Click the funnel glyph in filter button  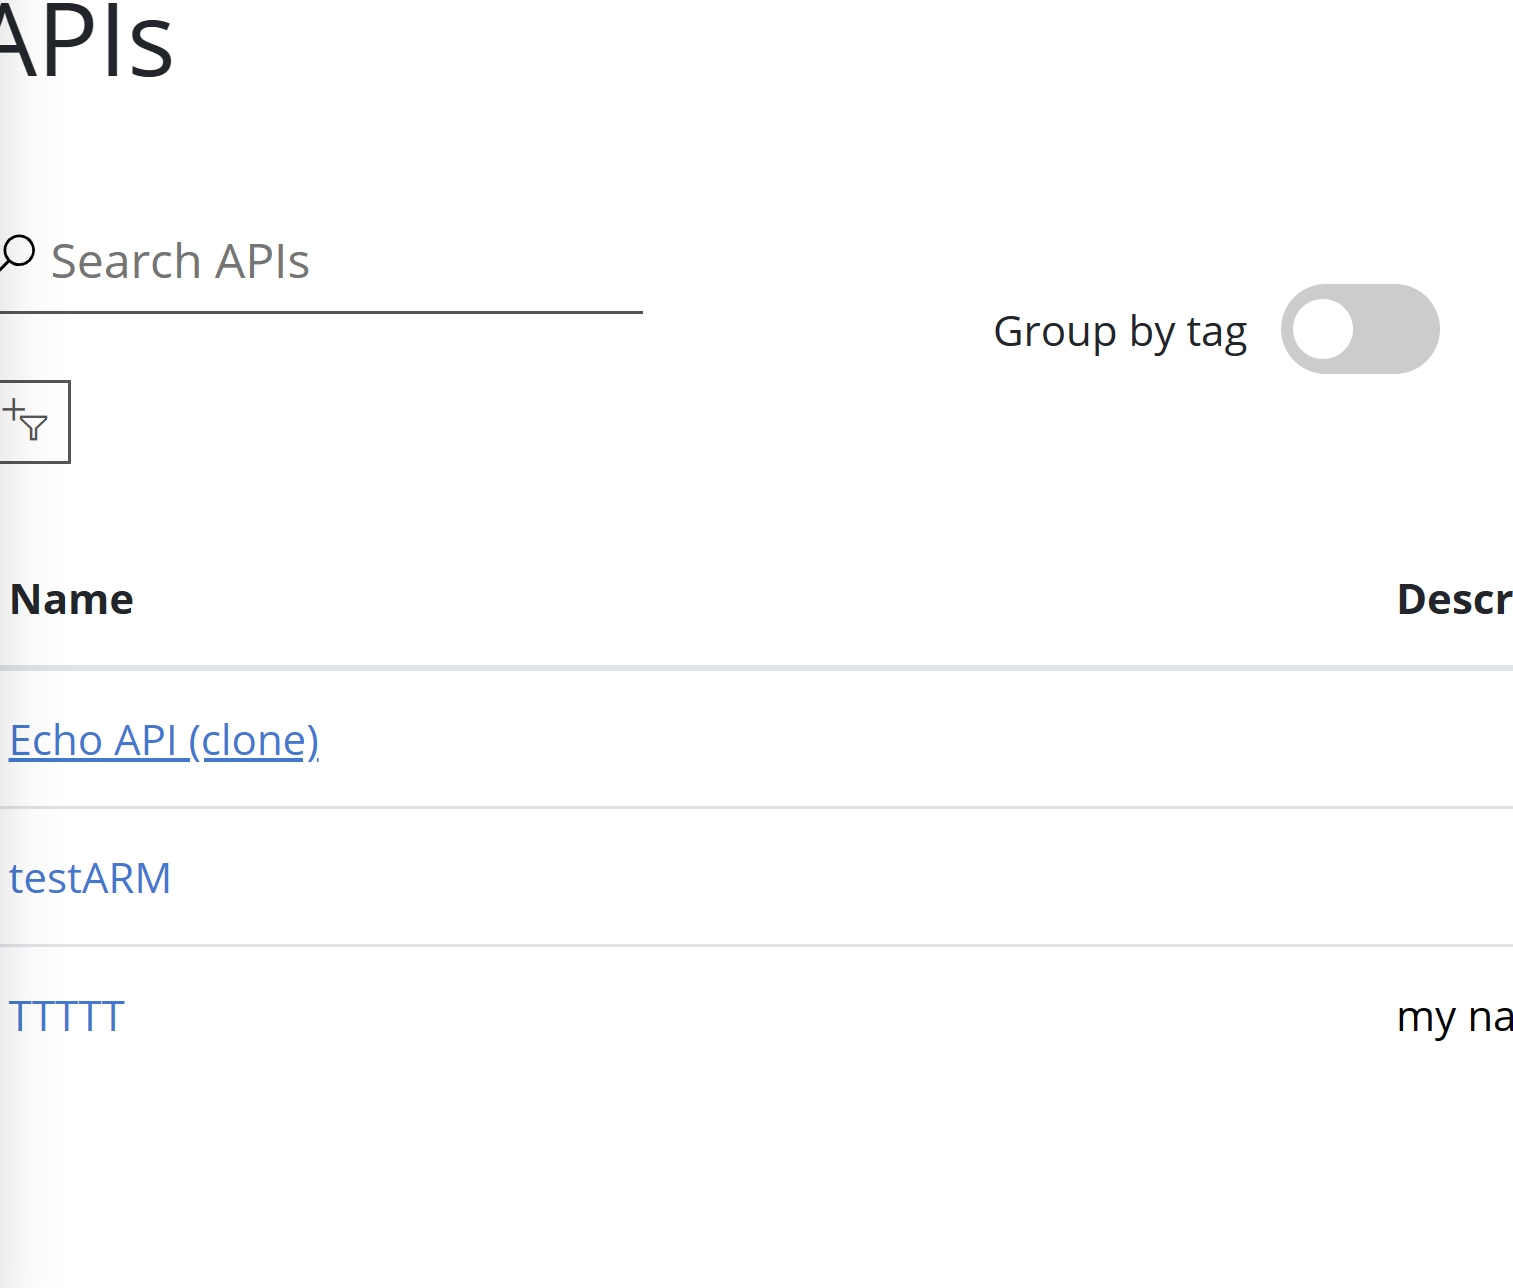pyautogui.click(x=34, y=429)
